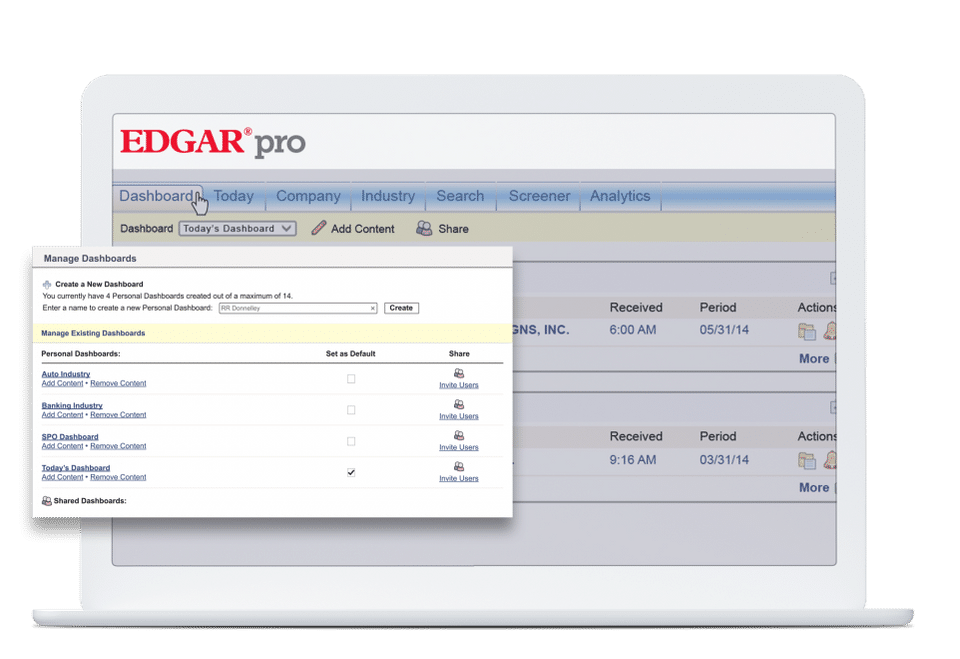This screenshot has width=960, height=659.
Task: Open the Today's Dashboard link in list
Action: tap(76, 468)
